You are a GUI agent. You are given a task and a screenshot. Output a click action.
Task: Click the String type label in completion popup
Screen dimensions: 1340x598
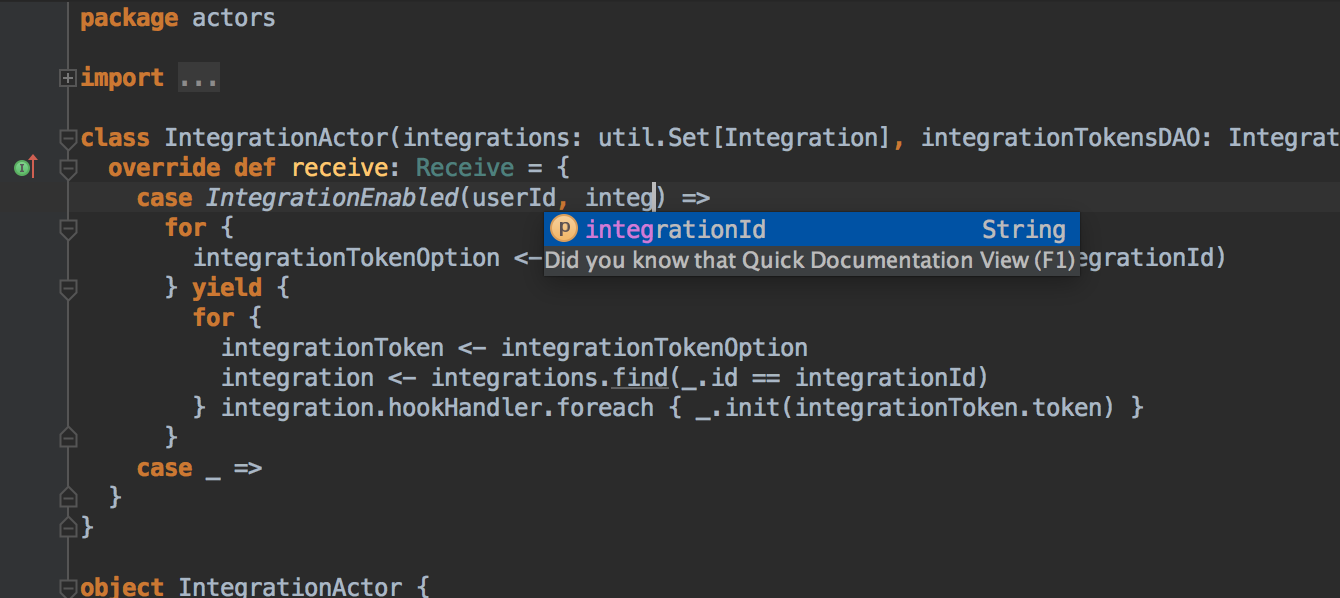coord(1023,230)
